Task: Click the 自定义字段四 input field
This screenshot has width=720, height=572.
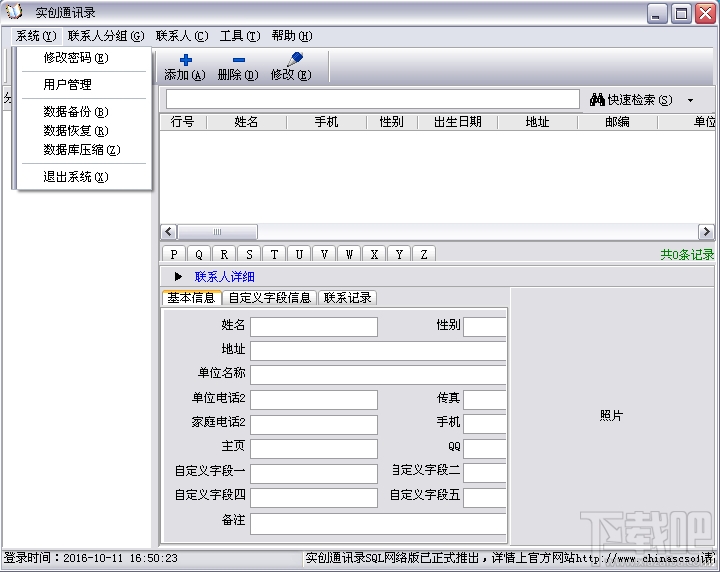Action: [314, 498]
